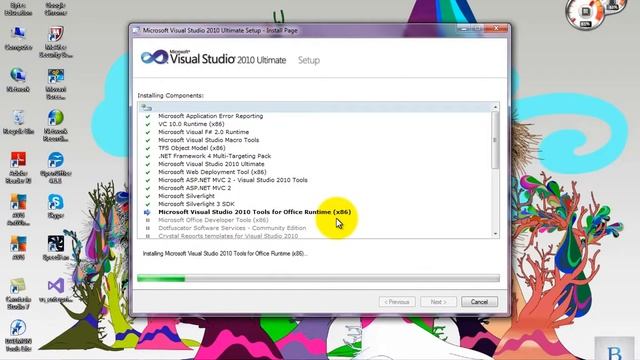Close the Visual Studio setup window
640x360 pixels.
coord(497,29)
